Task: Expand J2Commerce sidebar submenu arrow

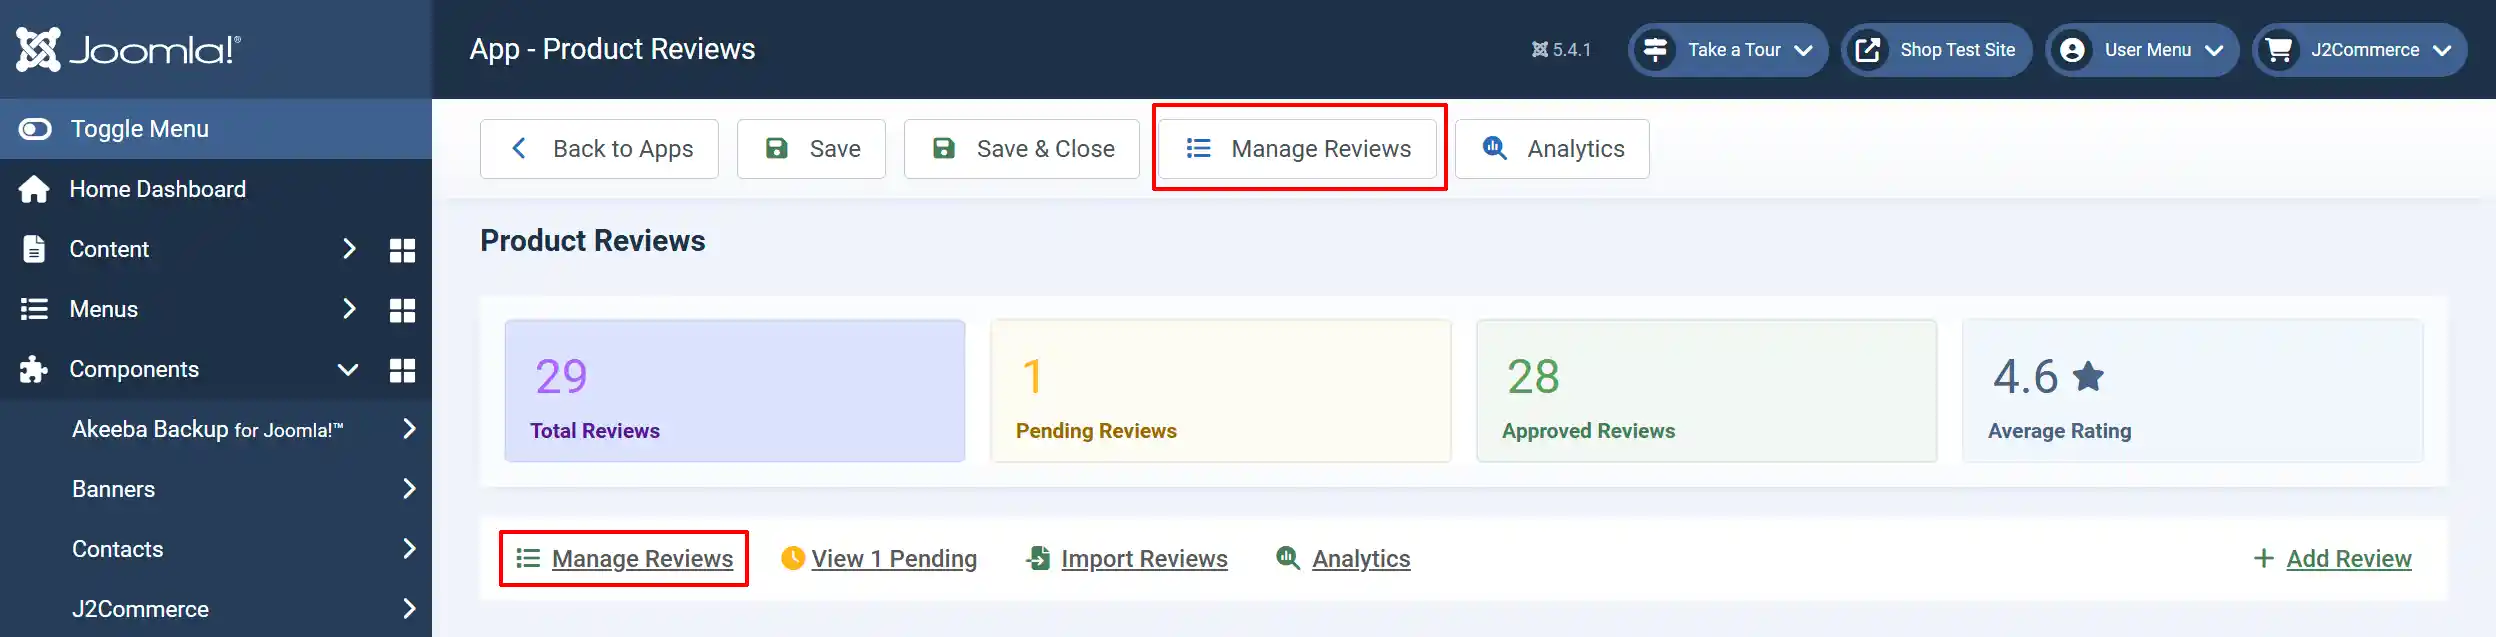Action: pos(408,608)
